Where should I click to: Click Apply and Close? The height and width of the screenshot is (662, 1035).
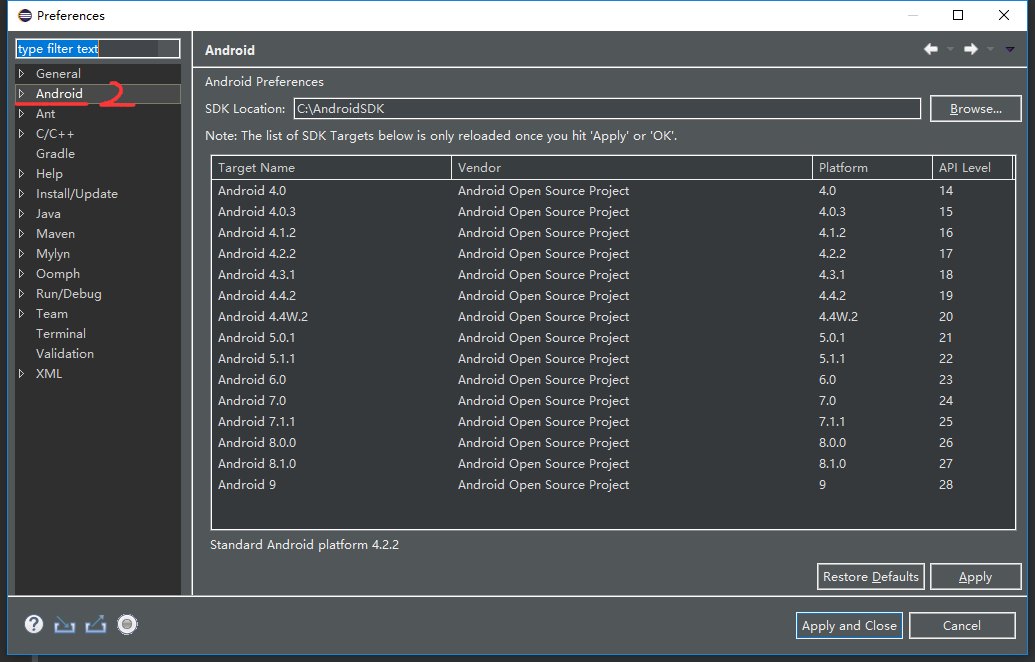[849, 625]
